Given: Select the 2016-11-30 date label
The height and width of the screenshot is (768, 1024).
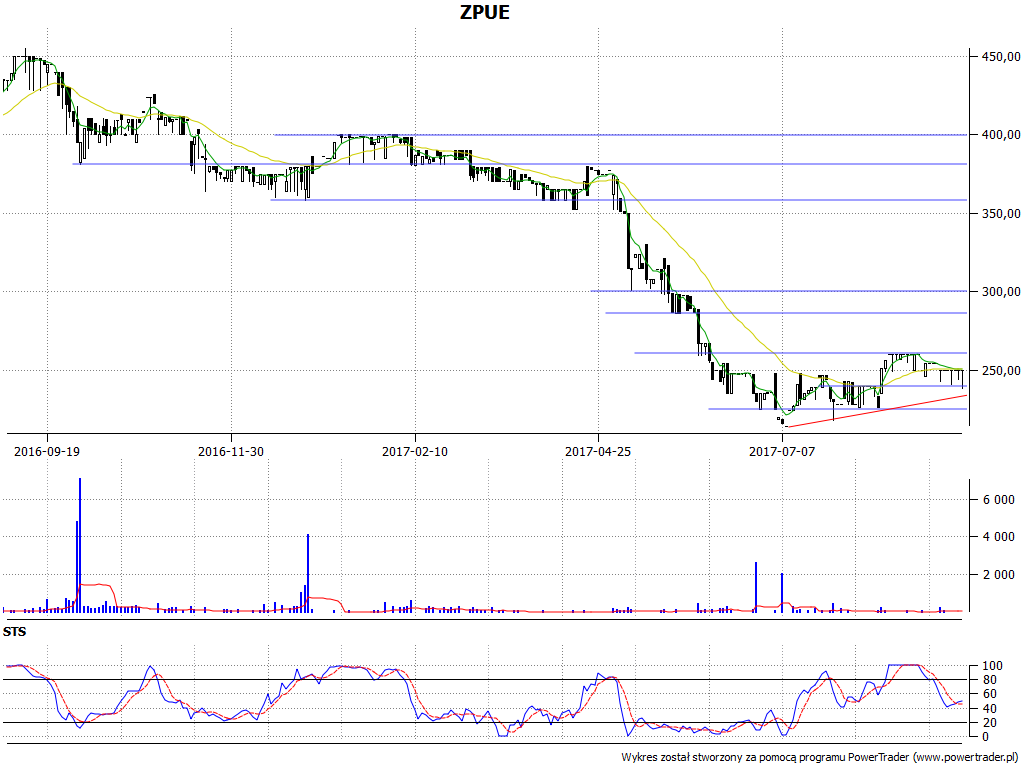Looking at the screenshot, I should click(x=231, y=451).
